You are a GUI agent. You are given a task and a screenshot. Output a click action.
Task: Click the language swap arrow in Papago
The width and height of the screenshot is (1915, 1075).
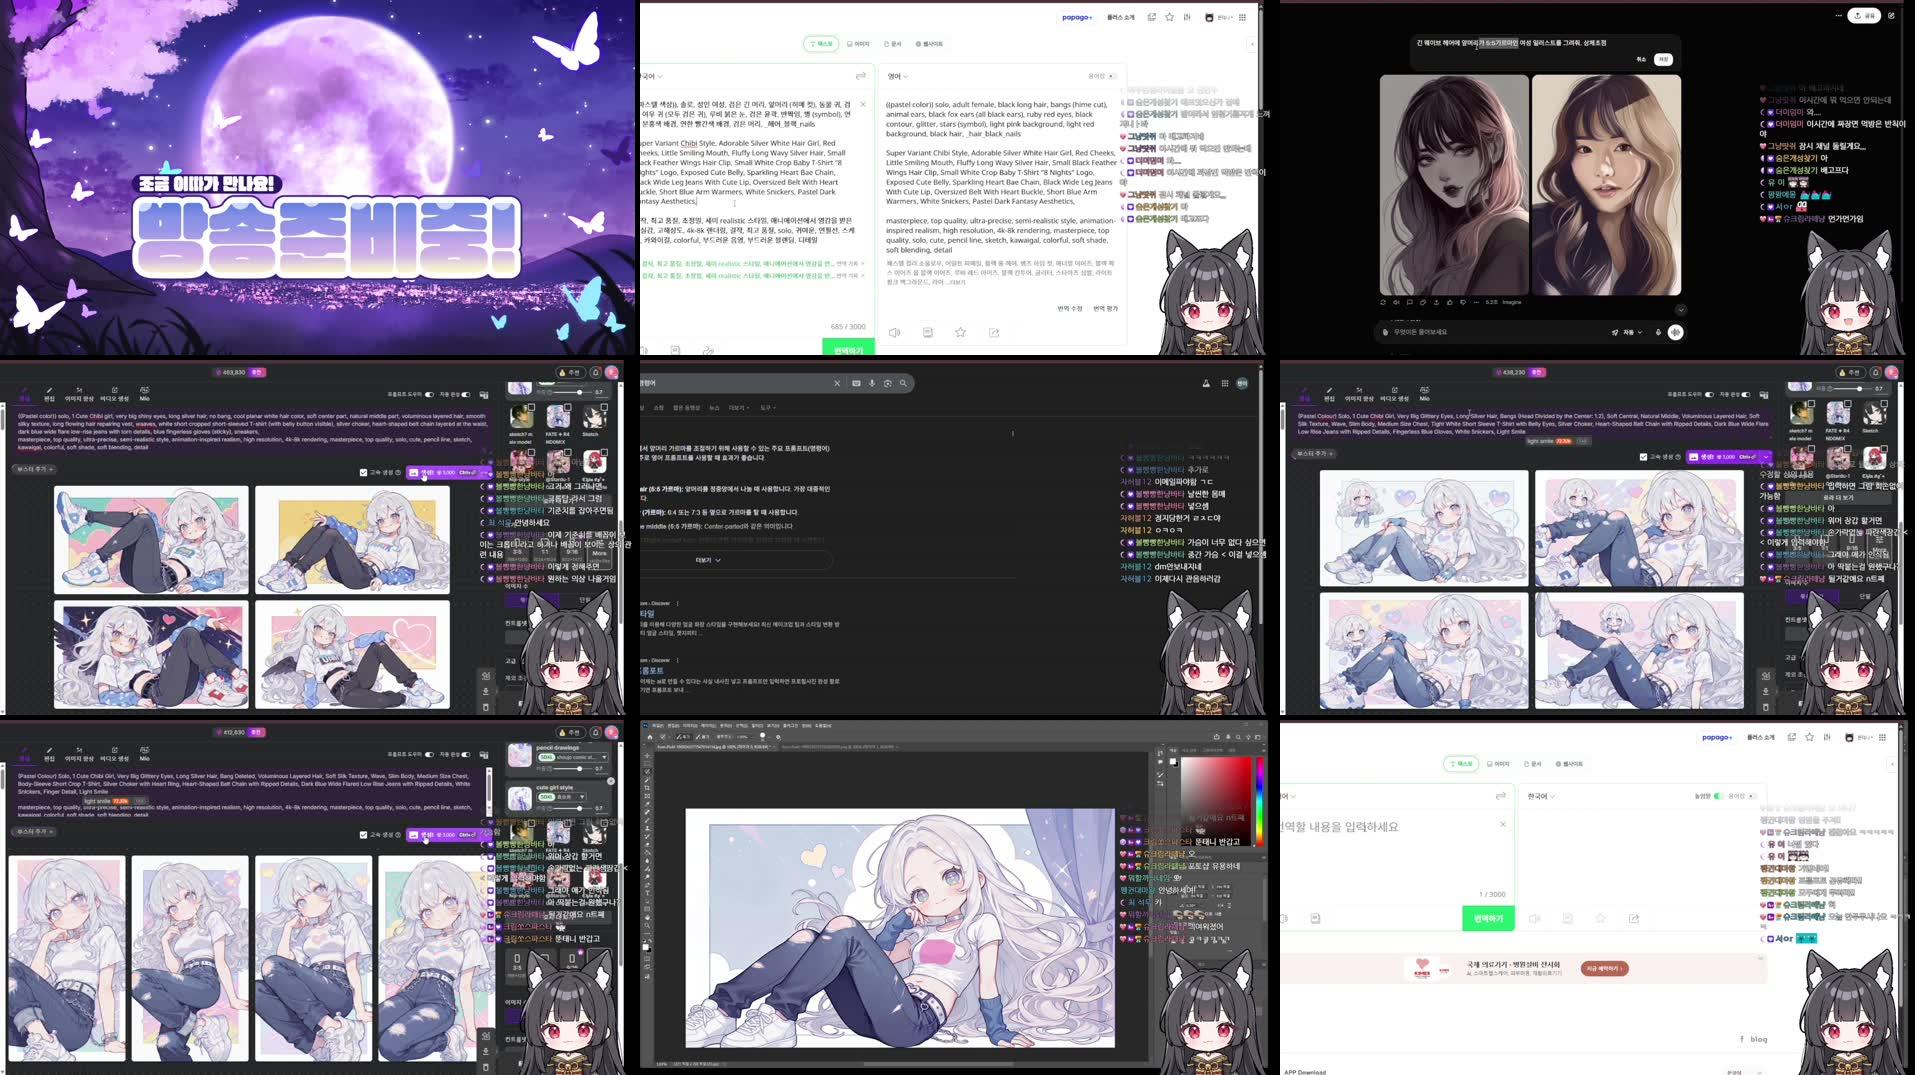point(861,76)
